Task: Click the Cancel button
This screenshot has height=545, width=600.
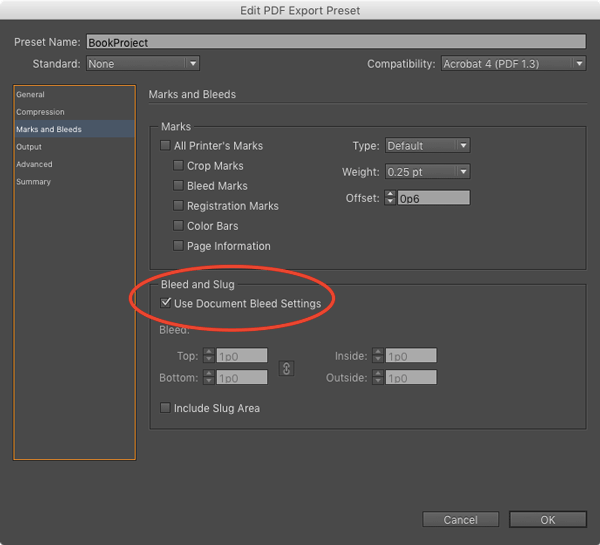Action: point(460,520)
